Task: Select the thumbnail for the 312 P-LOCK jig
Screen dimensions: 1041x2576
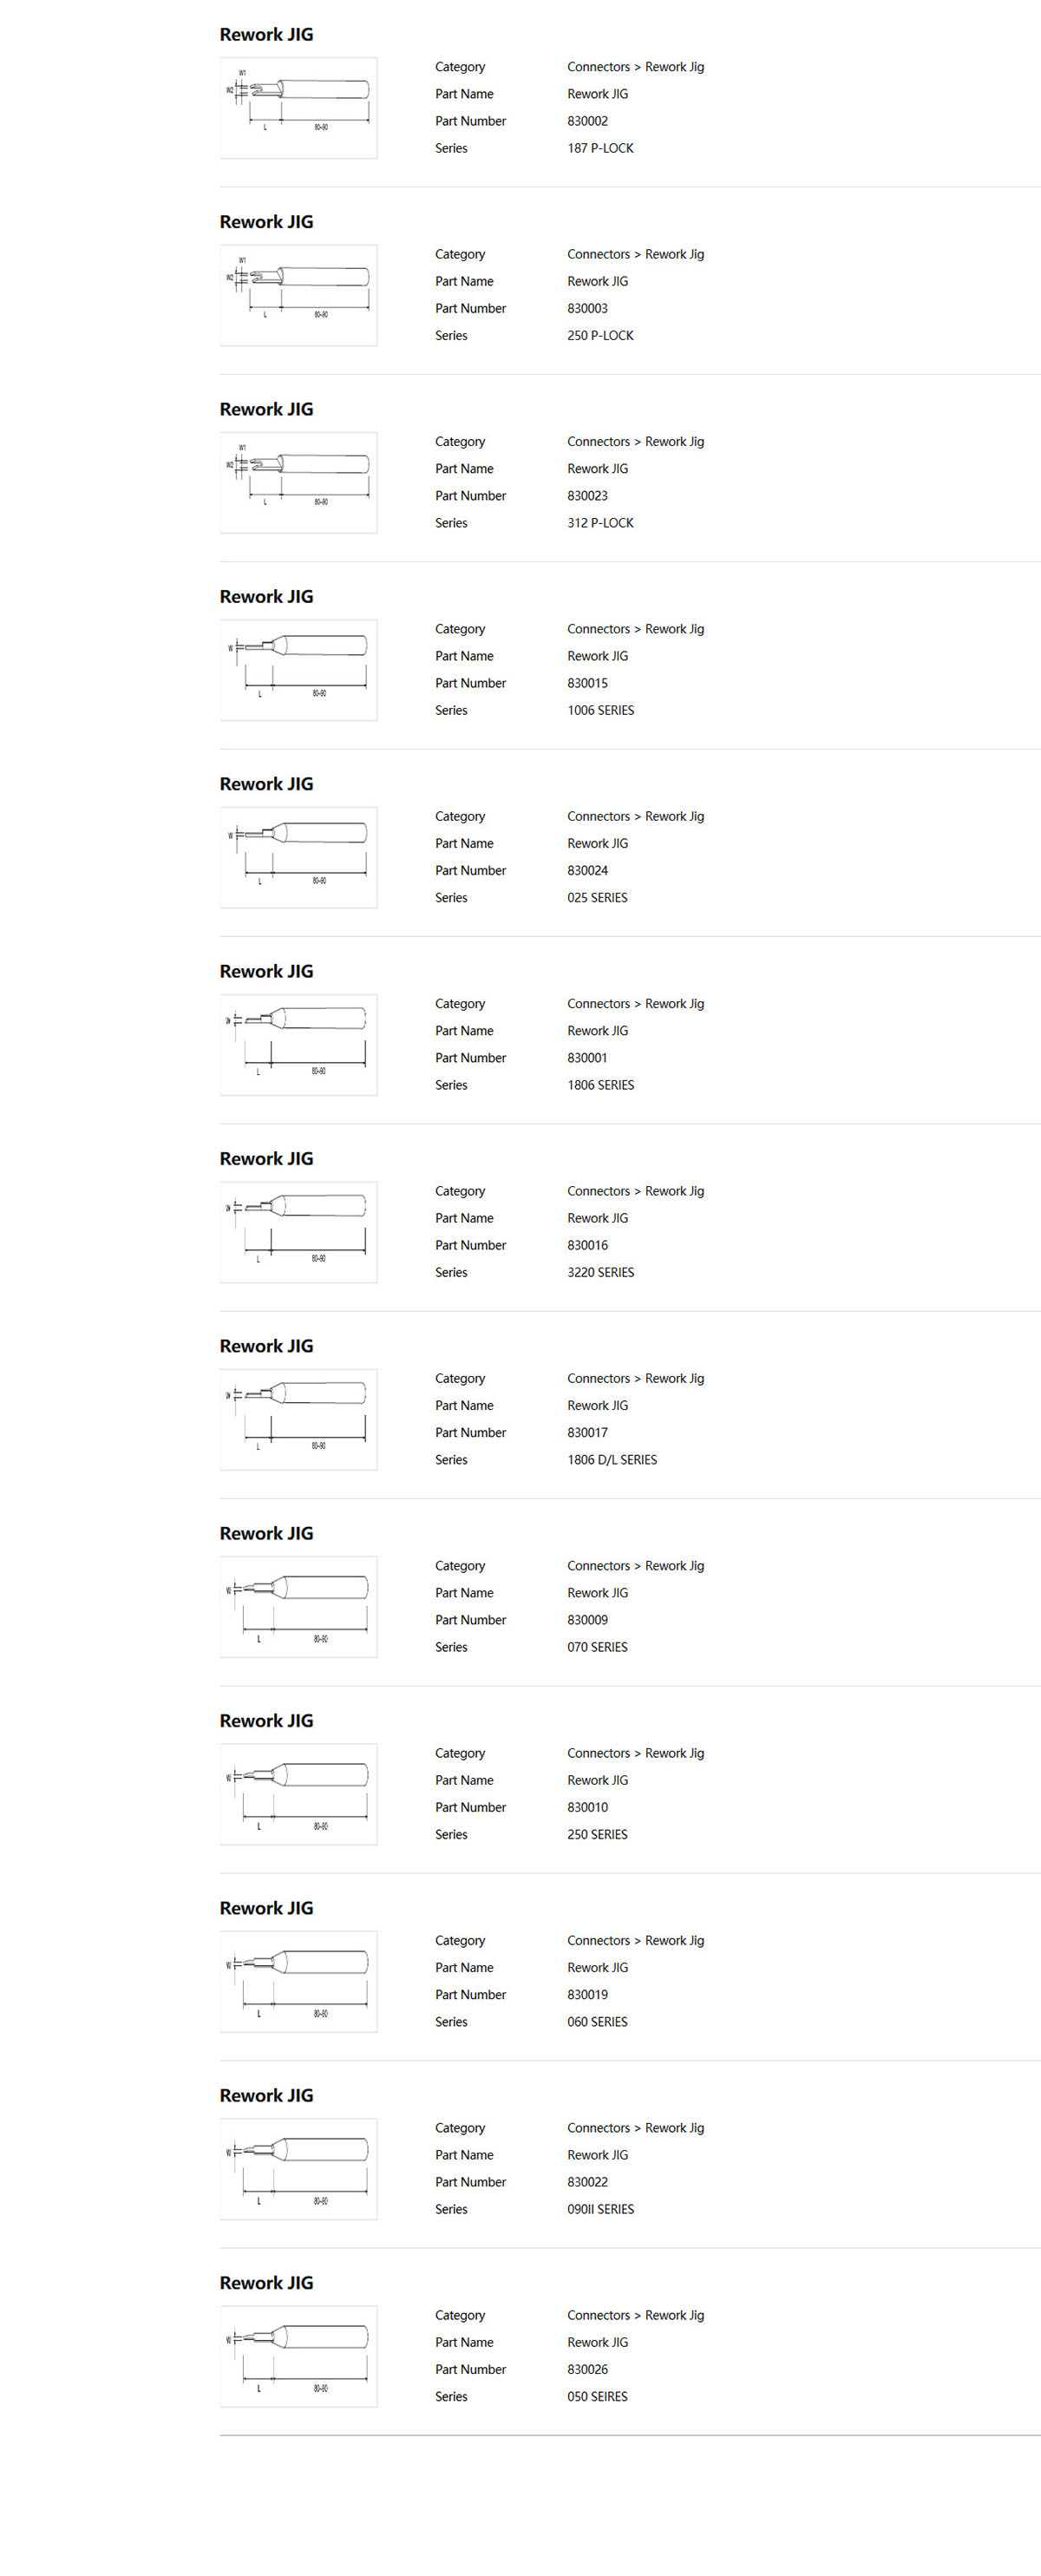Action: [x=298, y=482]
